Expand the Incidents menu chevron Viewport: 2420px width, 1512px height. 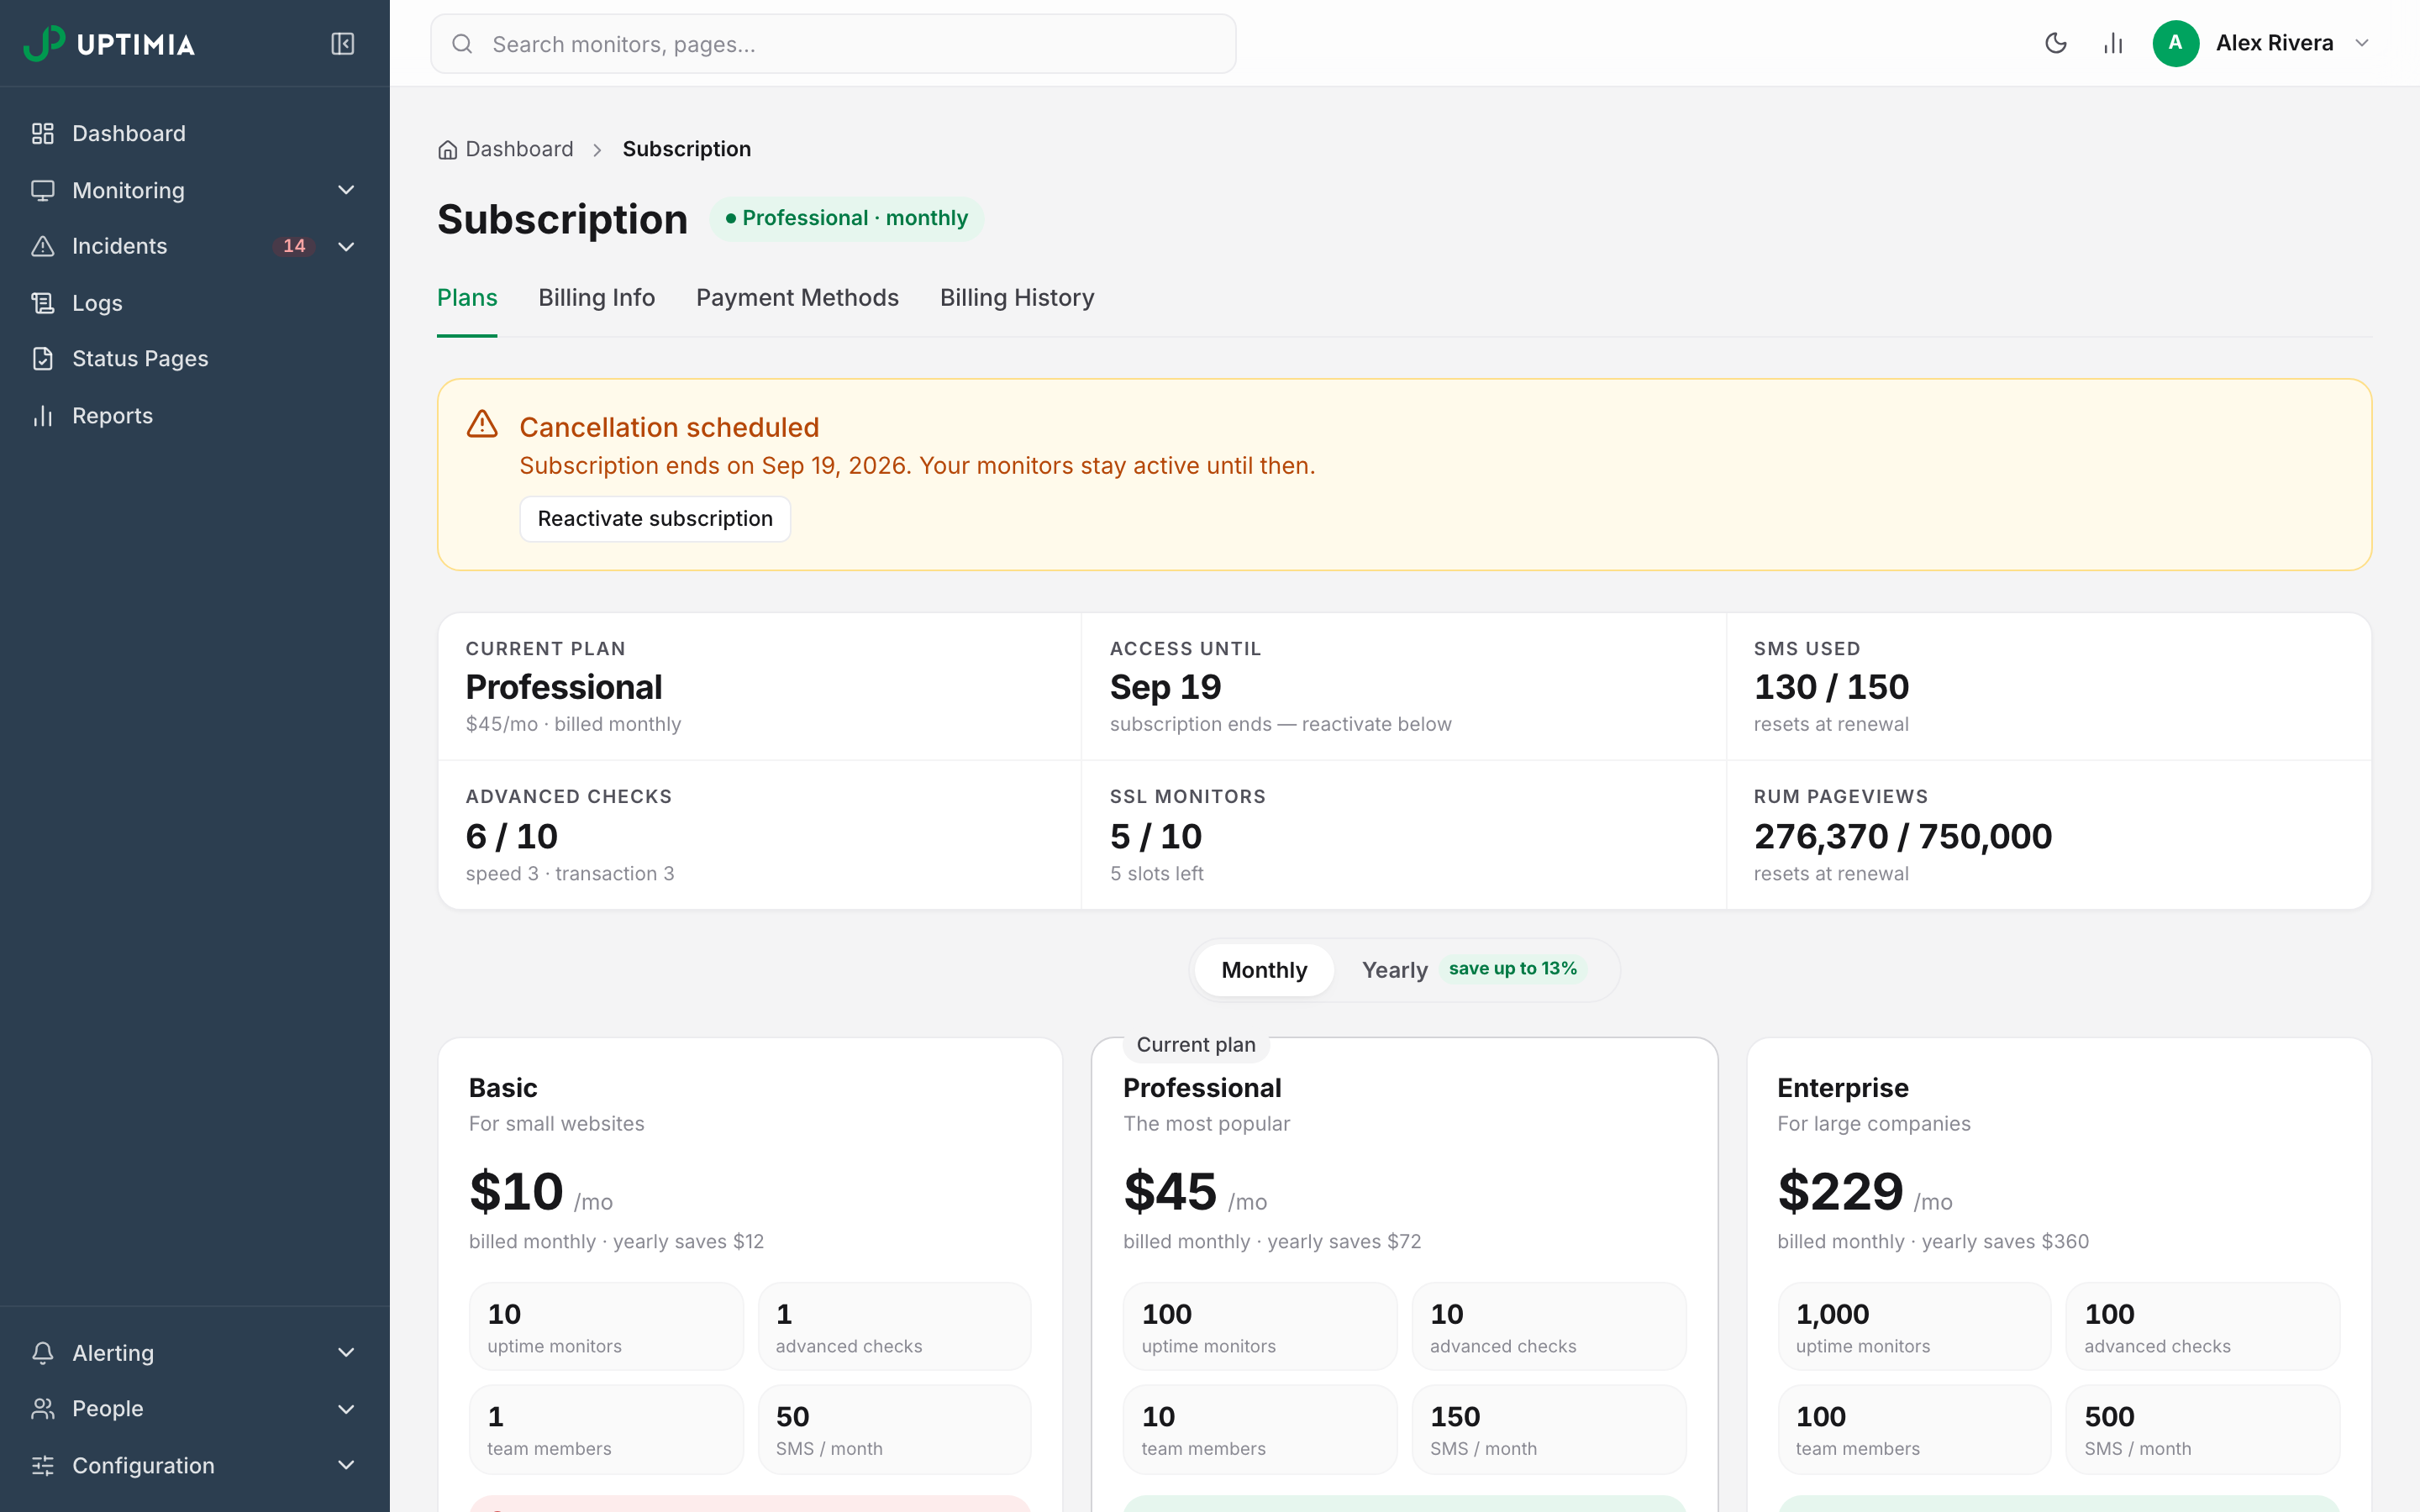point(346,246)
